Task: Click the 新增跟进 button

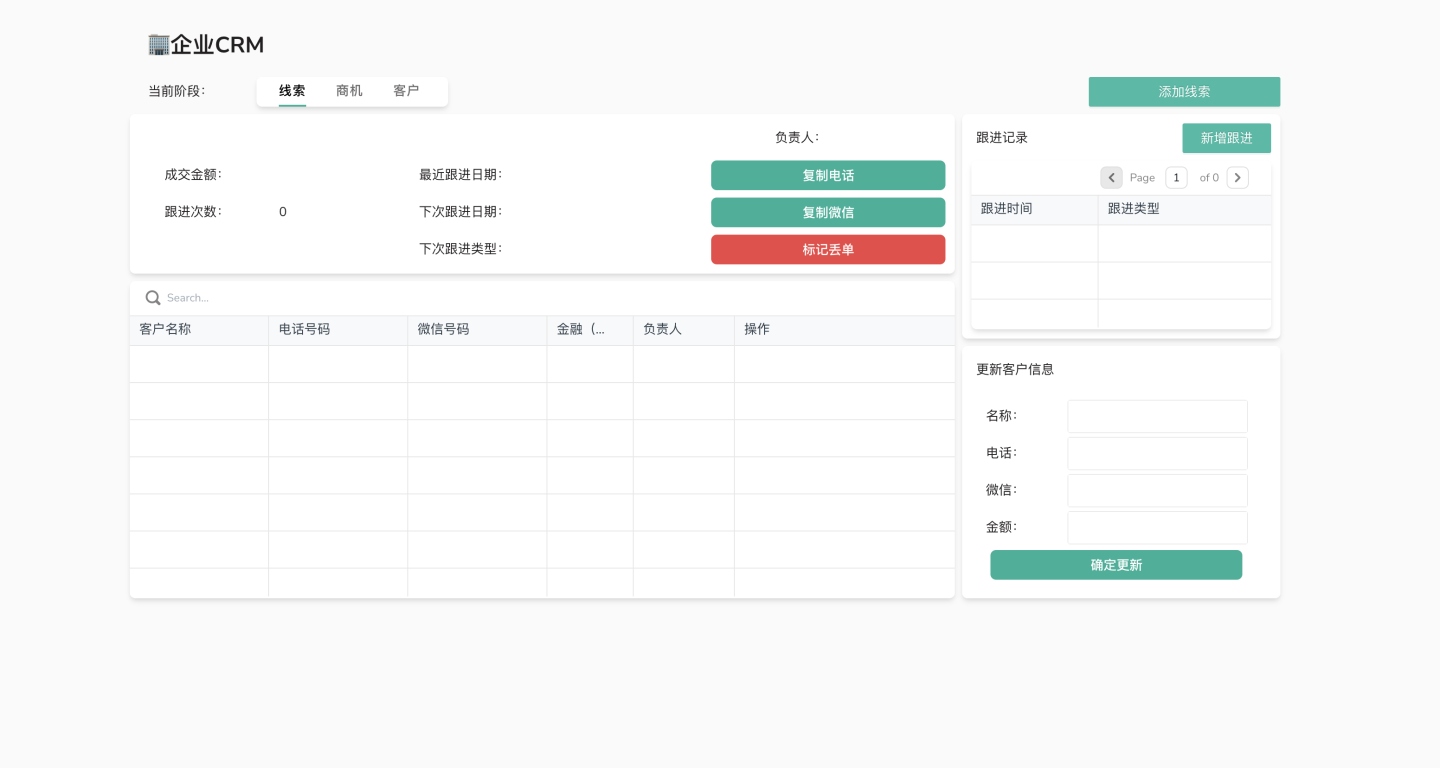Action: point(1226,138)
